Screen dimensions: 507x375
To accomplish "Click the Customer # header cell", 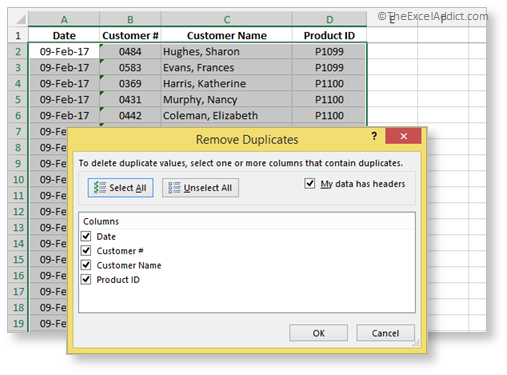I will click(130, 35).
